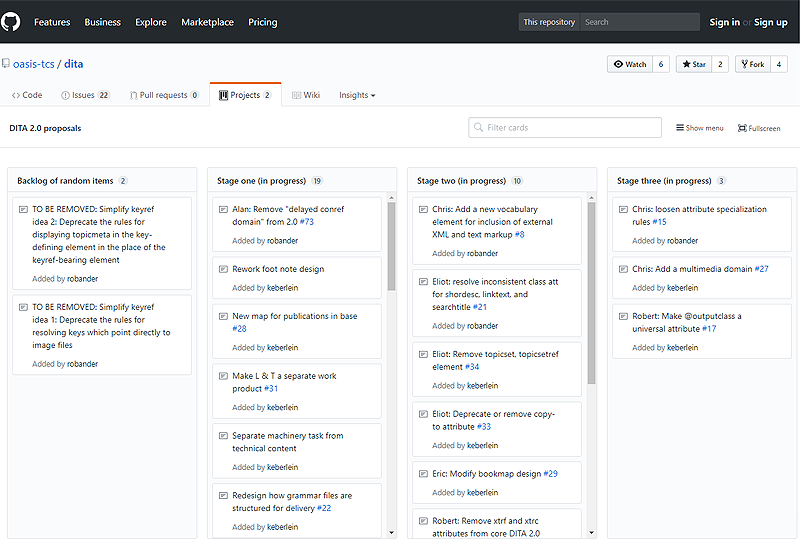The image size is (800, 540).
Task: Open Features in the top navigation
Action: 52,22
